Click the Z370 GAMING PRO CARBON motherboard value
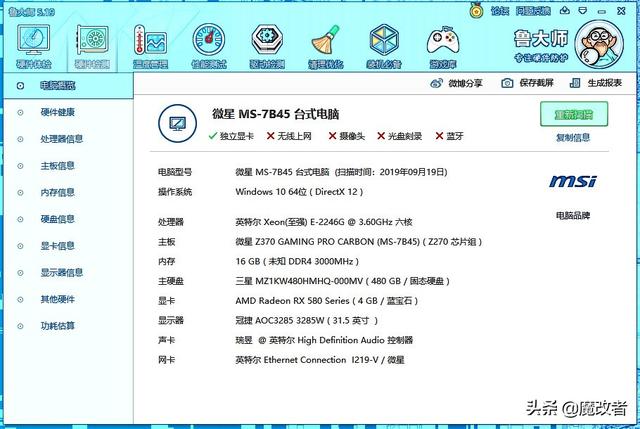This screenshot has height=429, width=640. 359,242
